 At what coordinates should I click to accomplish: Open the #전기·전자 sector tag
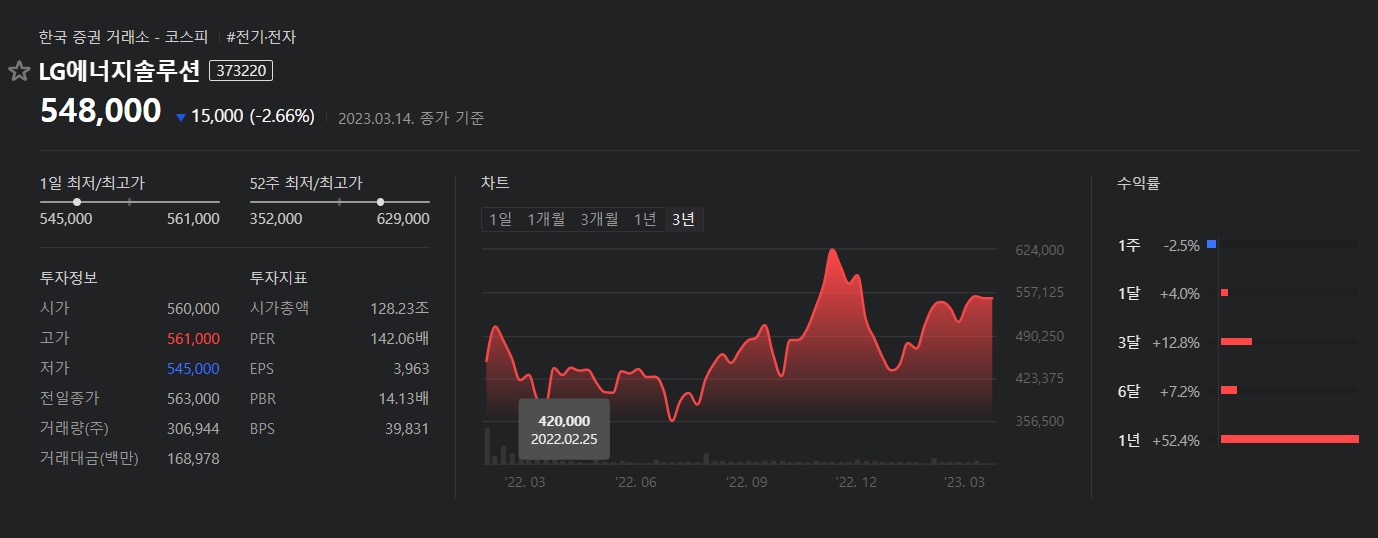coord(261,37)
